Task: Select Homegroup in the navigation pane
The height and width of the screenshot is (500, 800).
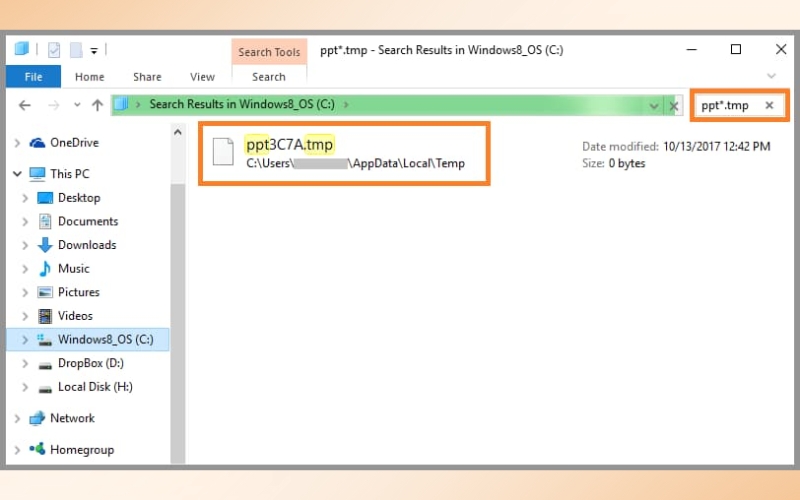Action: tap(82, 449)
